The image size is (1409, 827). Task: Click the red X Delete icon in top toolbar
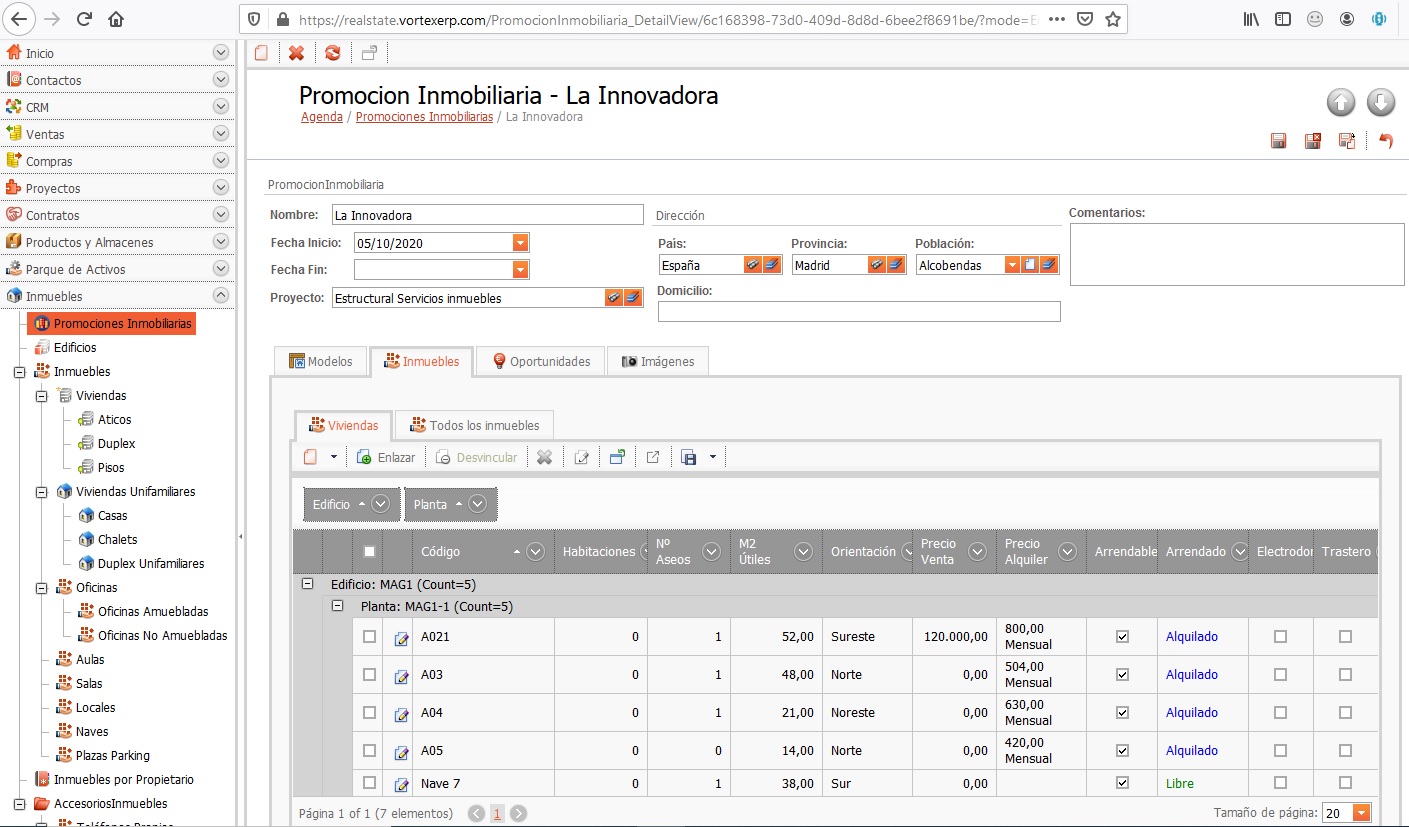pyautogui.click(x=296, y=53)
